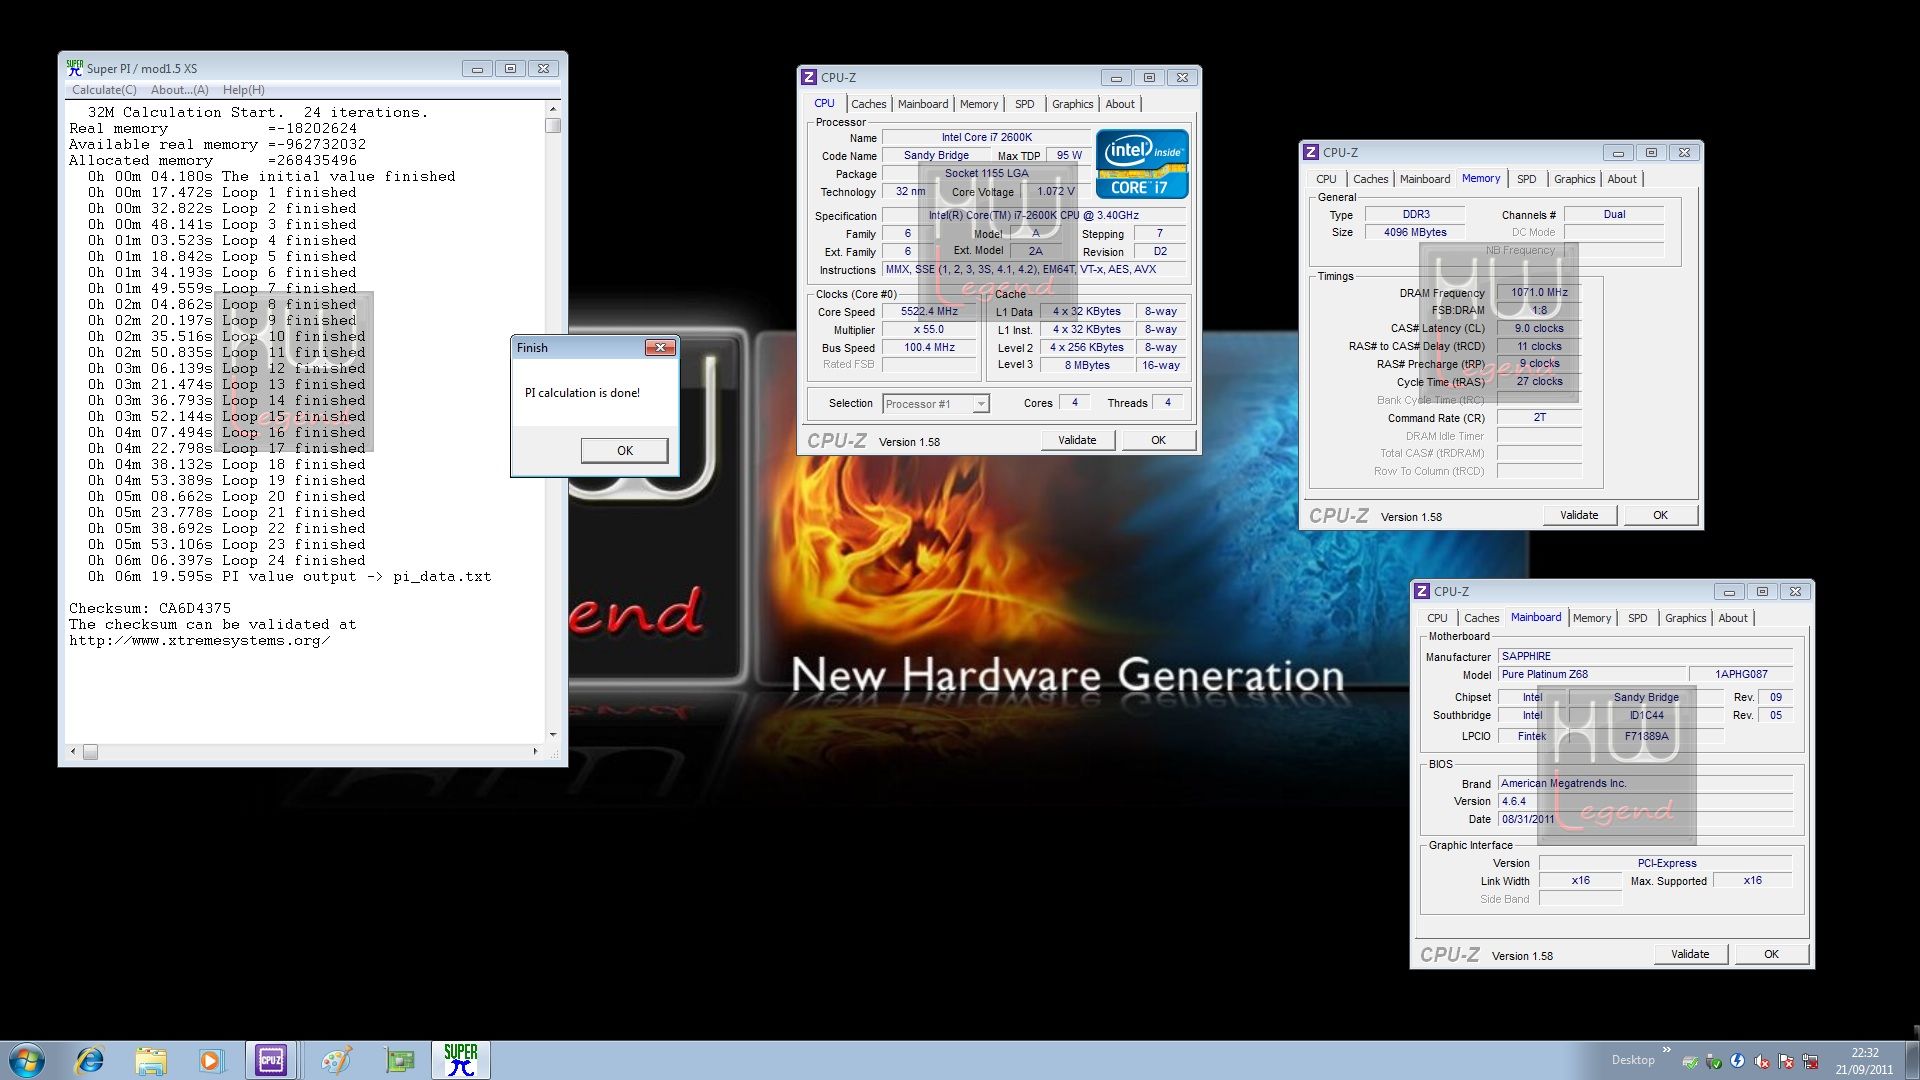Click Validate in the Memory CPU-Z window
This screenshot has height=1080, width=1920.
pos(1579,515)
